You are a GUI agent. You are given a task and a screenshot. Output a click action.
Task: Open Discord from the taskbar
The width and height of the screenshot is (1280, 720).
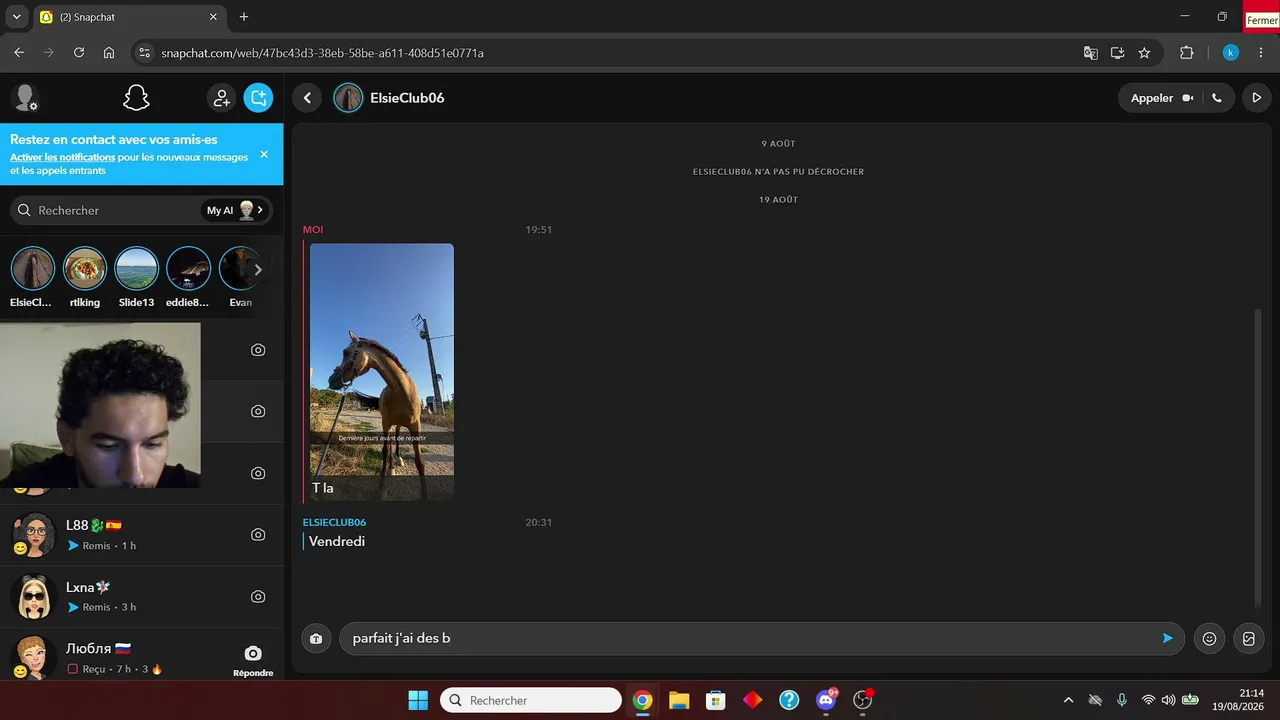coord(826,700)
